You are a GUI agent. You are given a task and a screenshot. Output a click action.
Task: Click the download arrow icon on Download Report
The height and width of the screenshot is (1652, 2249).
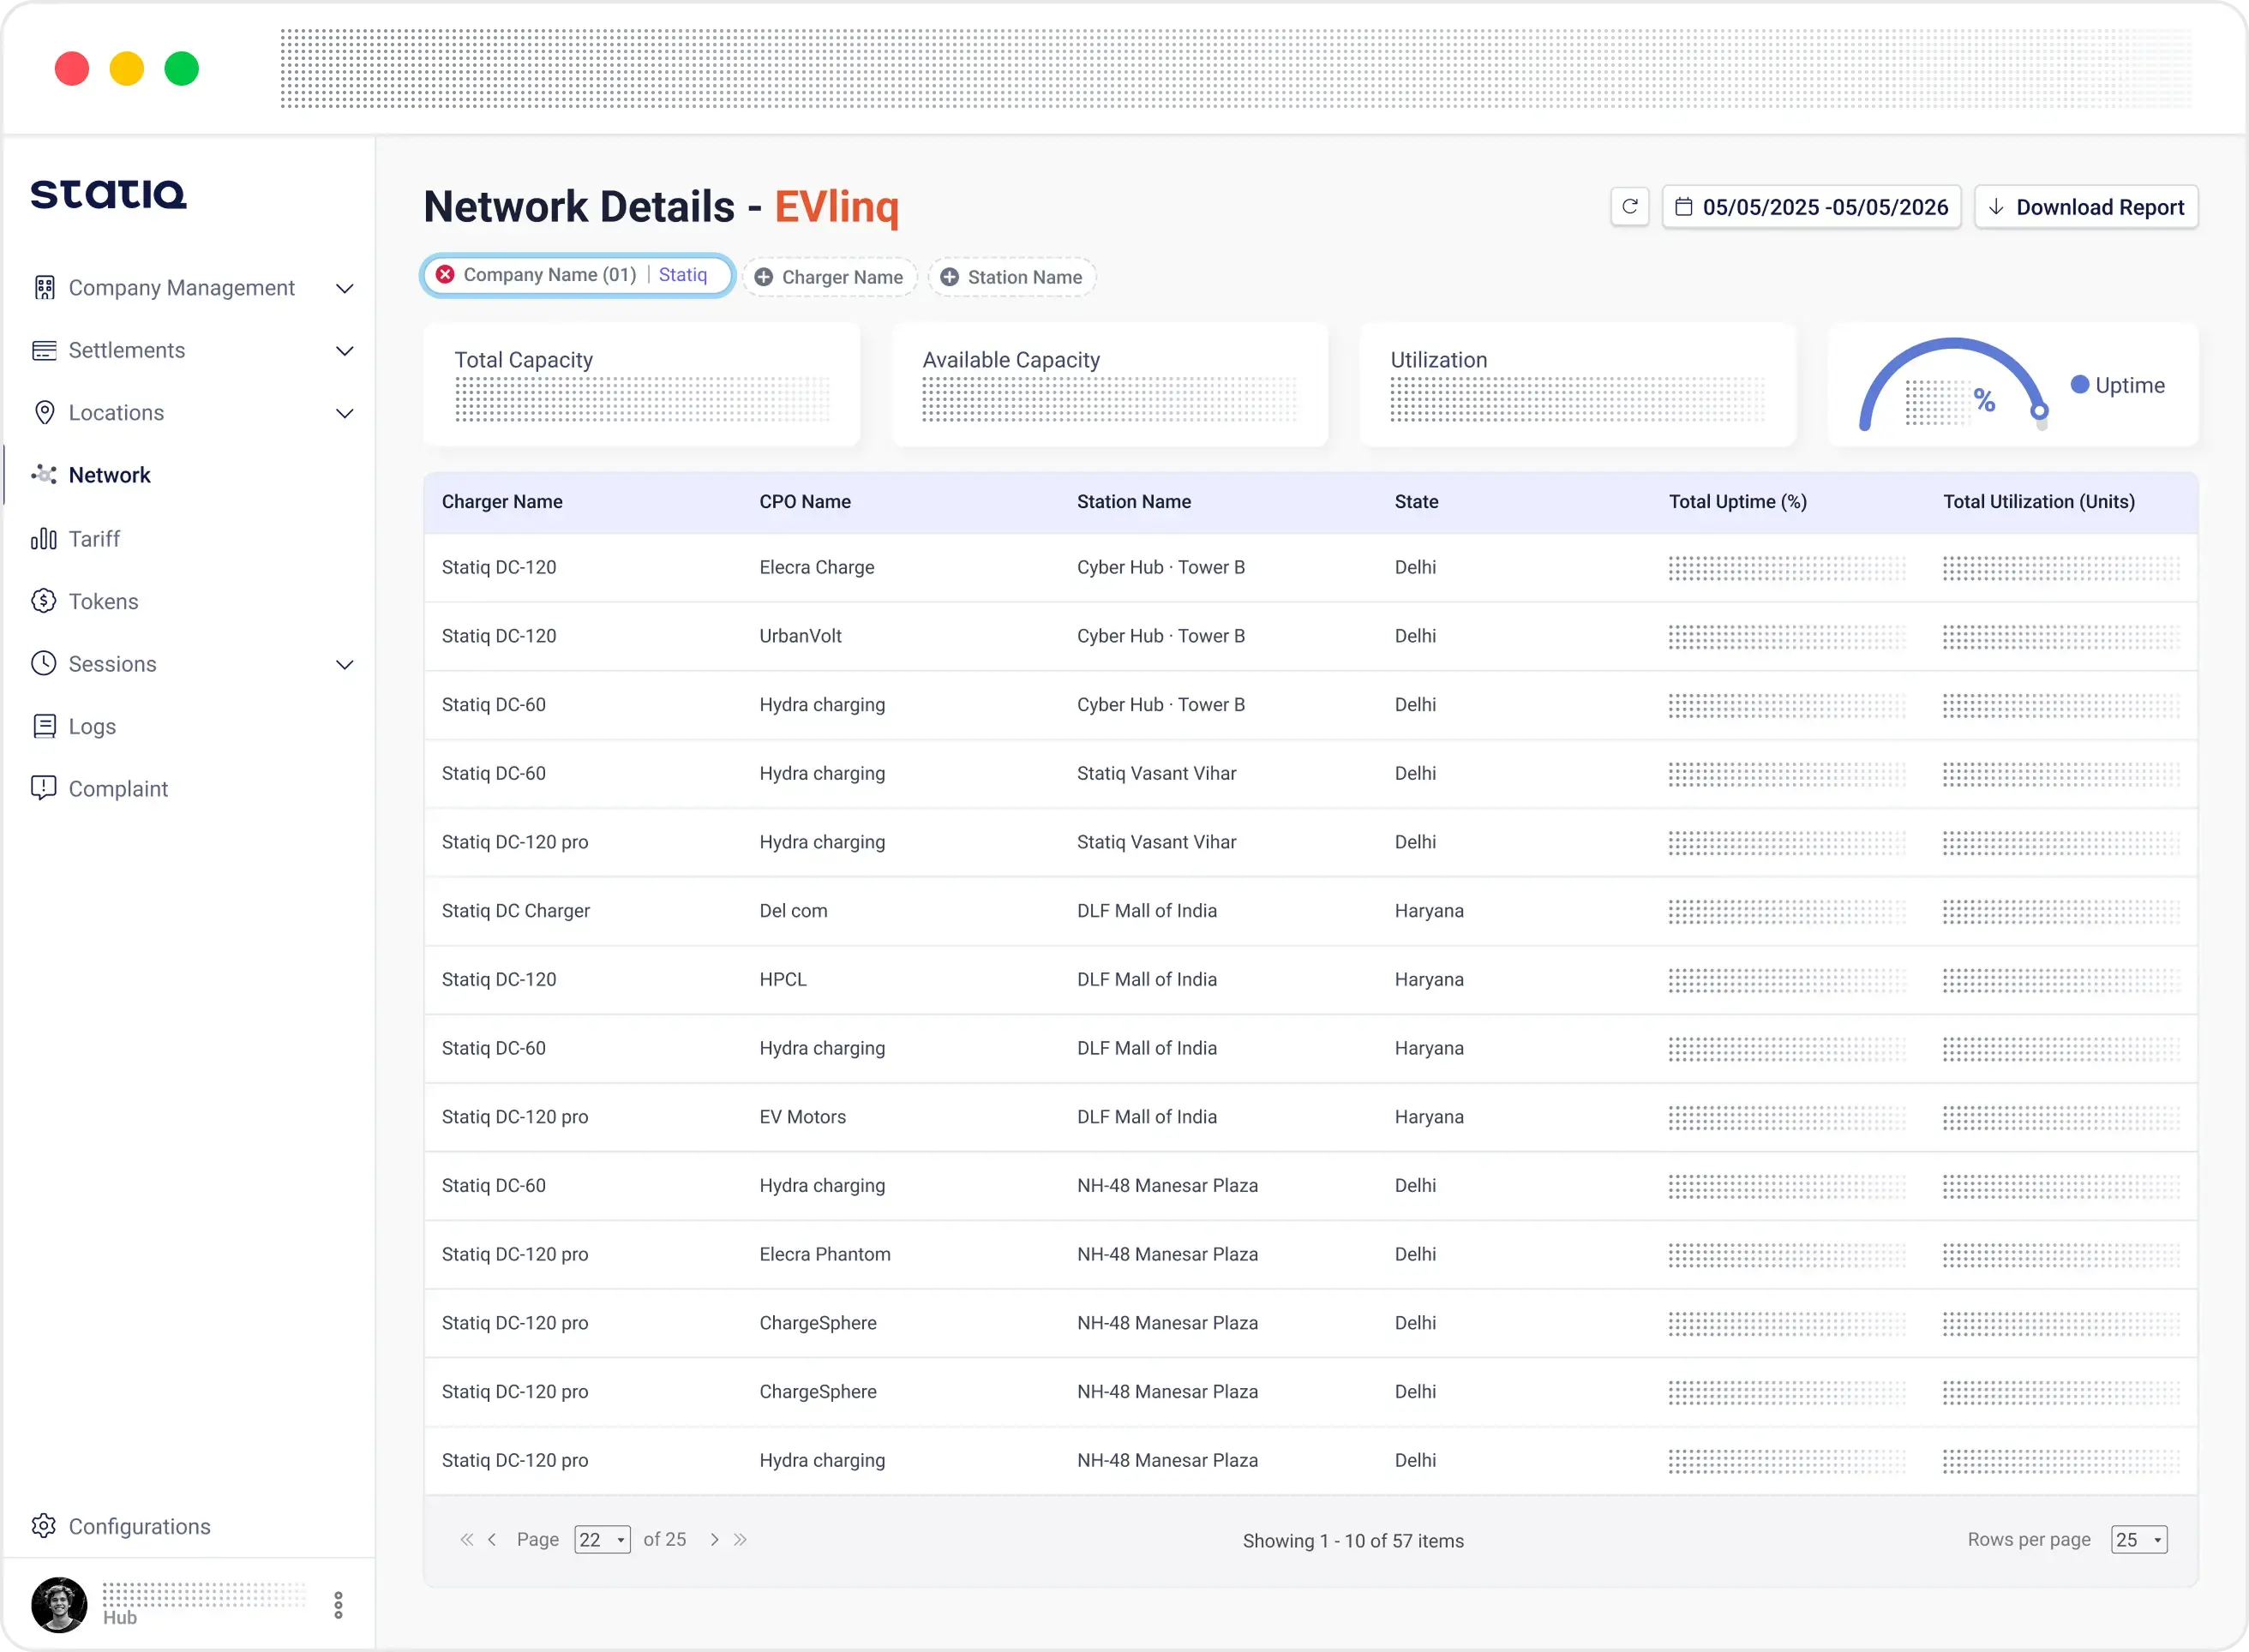(1996, 207)
